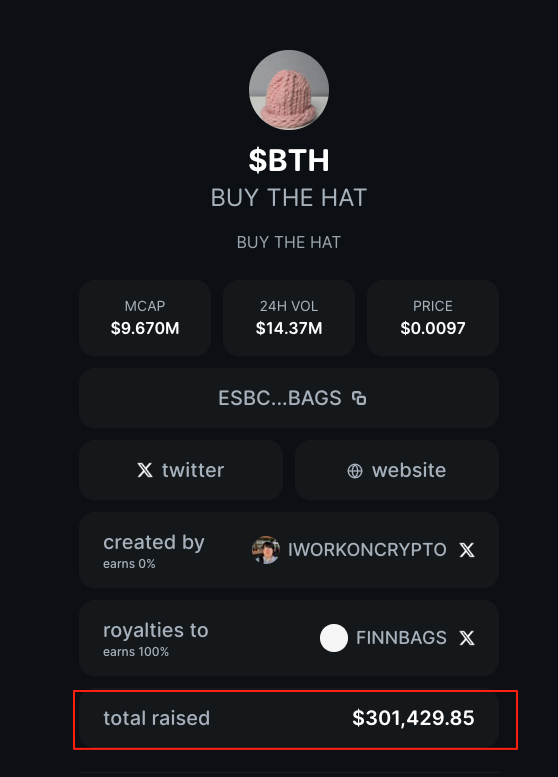The height and width of the screenshot is (777, 558).
Task: Select the 24H VOL $14.37M card
Action: [x=289, y=318]
